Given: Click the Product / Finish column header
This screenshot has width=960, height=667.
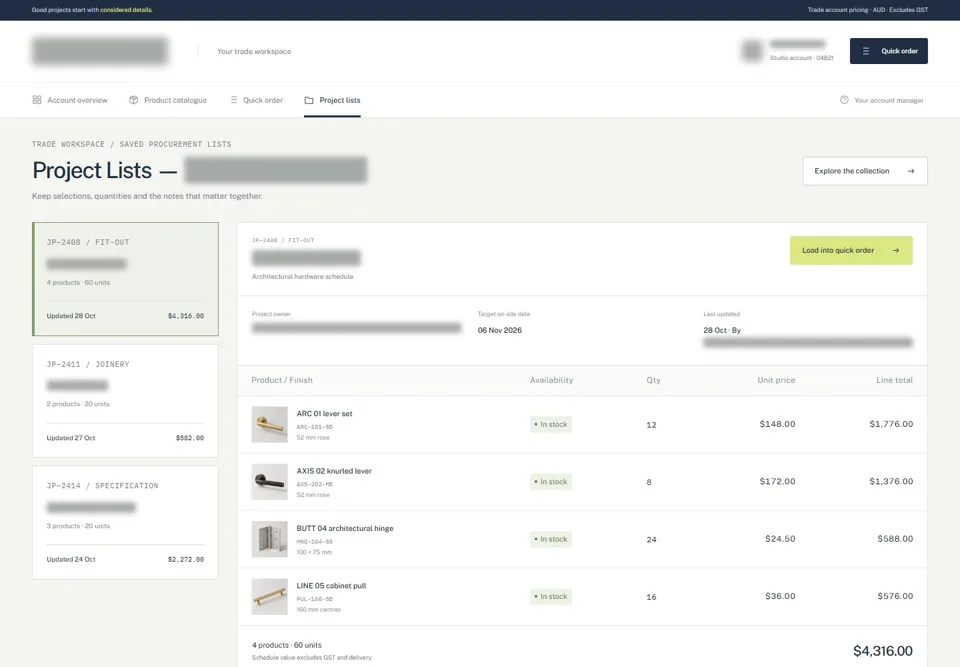Looking at the screenshot, I should point(282,380).
